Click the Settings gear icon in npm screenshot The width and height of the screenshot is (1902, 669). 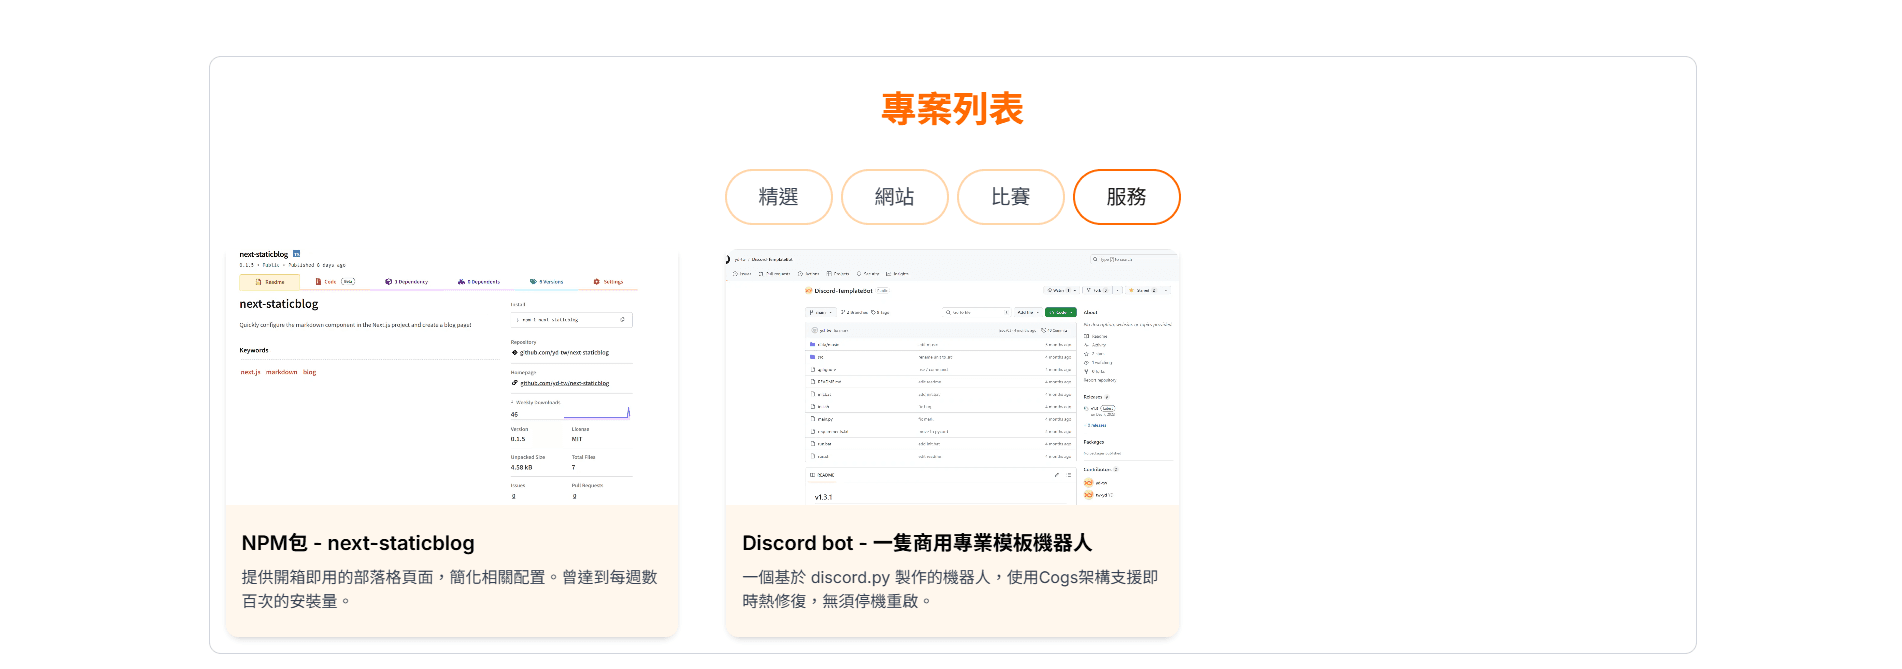[x=597, y=282]
